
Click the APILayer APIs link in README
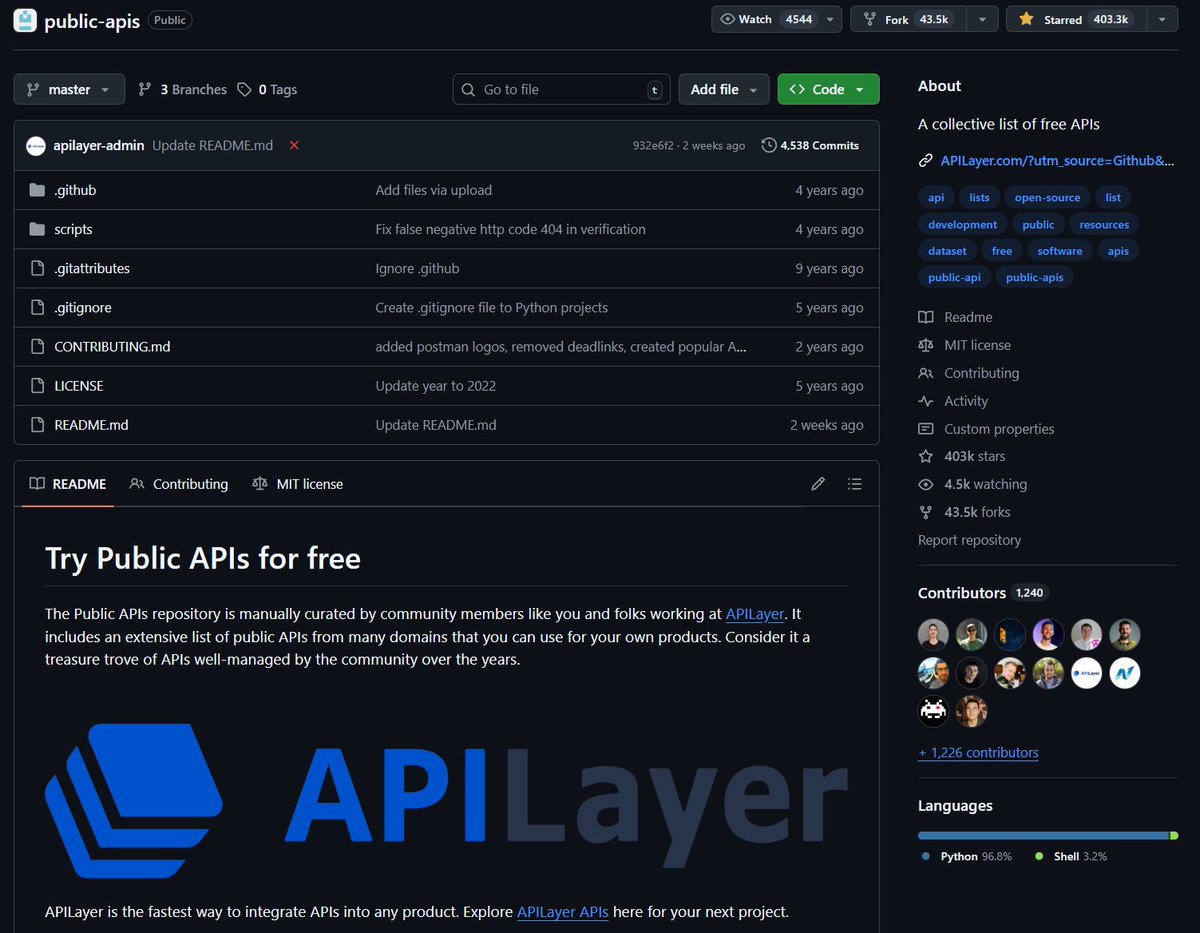[562, 912]
